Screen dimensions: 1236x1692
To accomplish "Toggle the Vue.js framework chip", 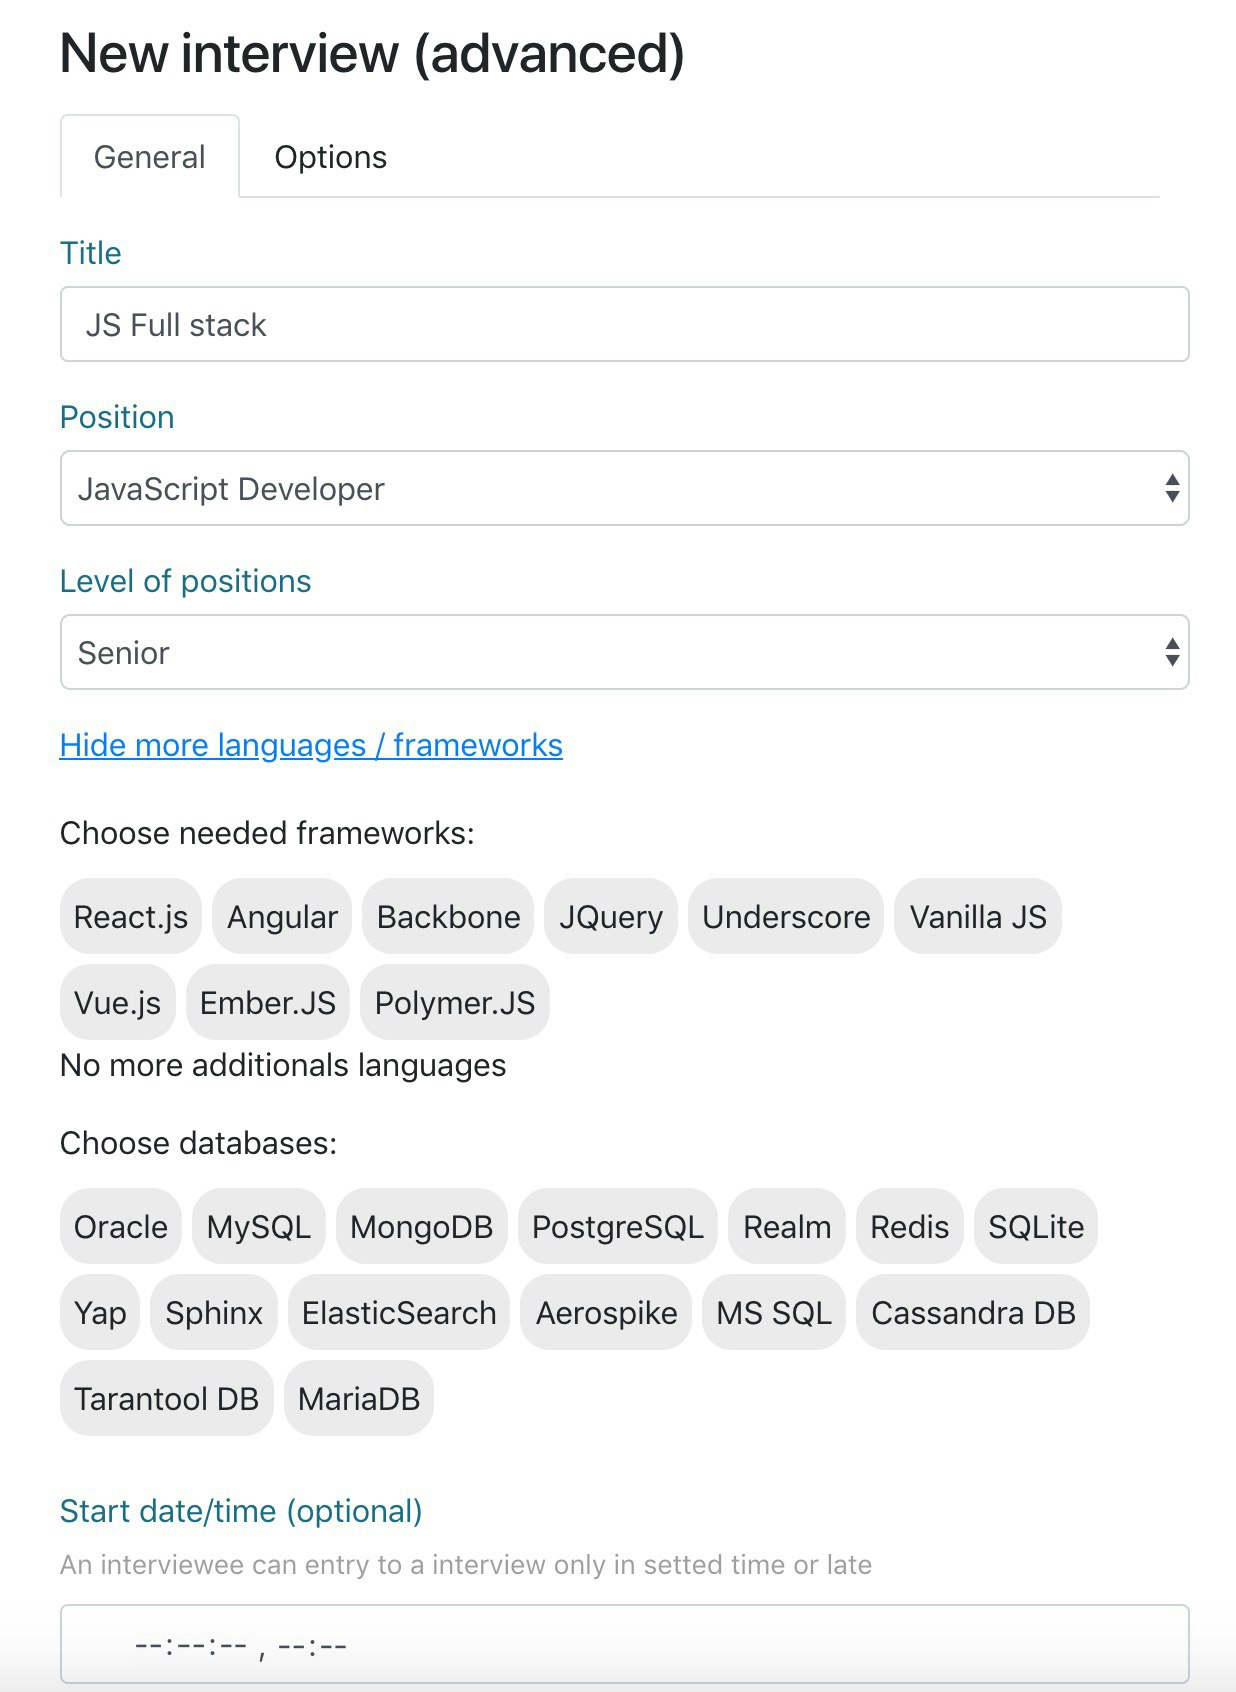I will [x=117, y=1002].
